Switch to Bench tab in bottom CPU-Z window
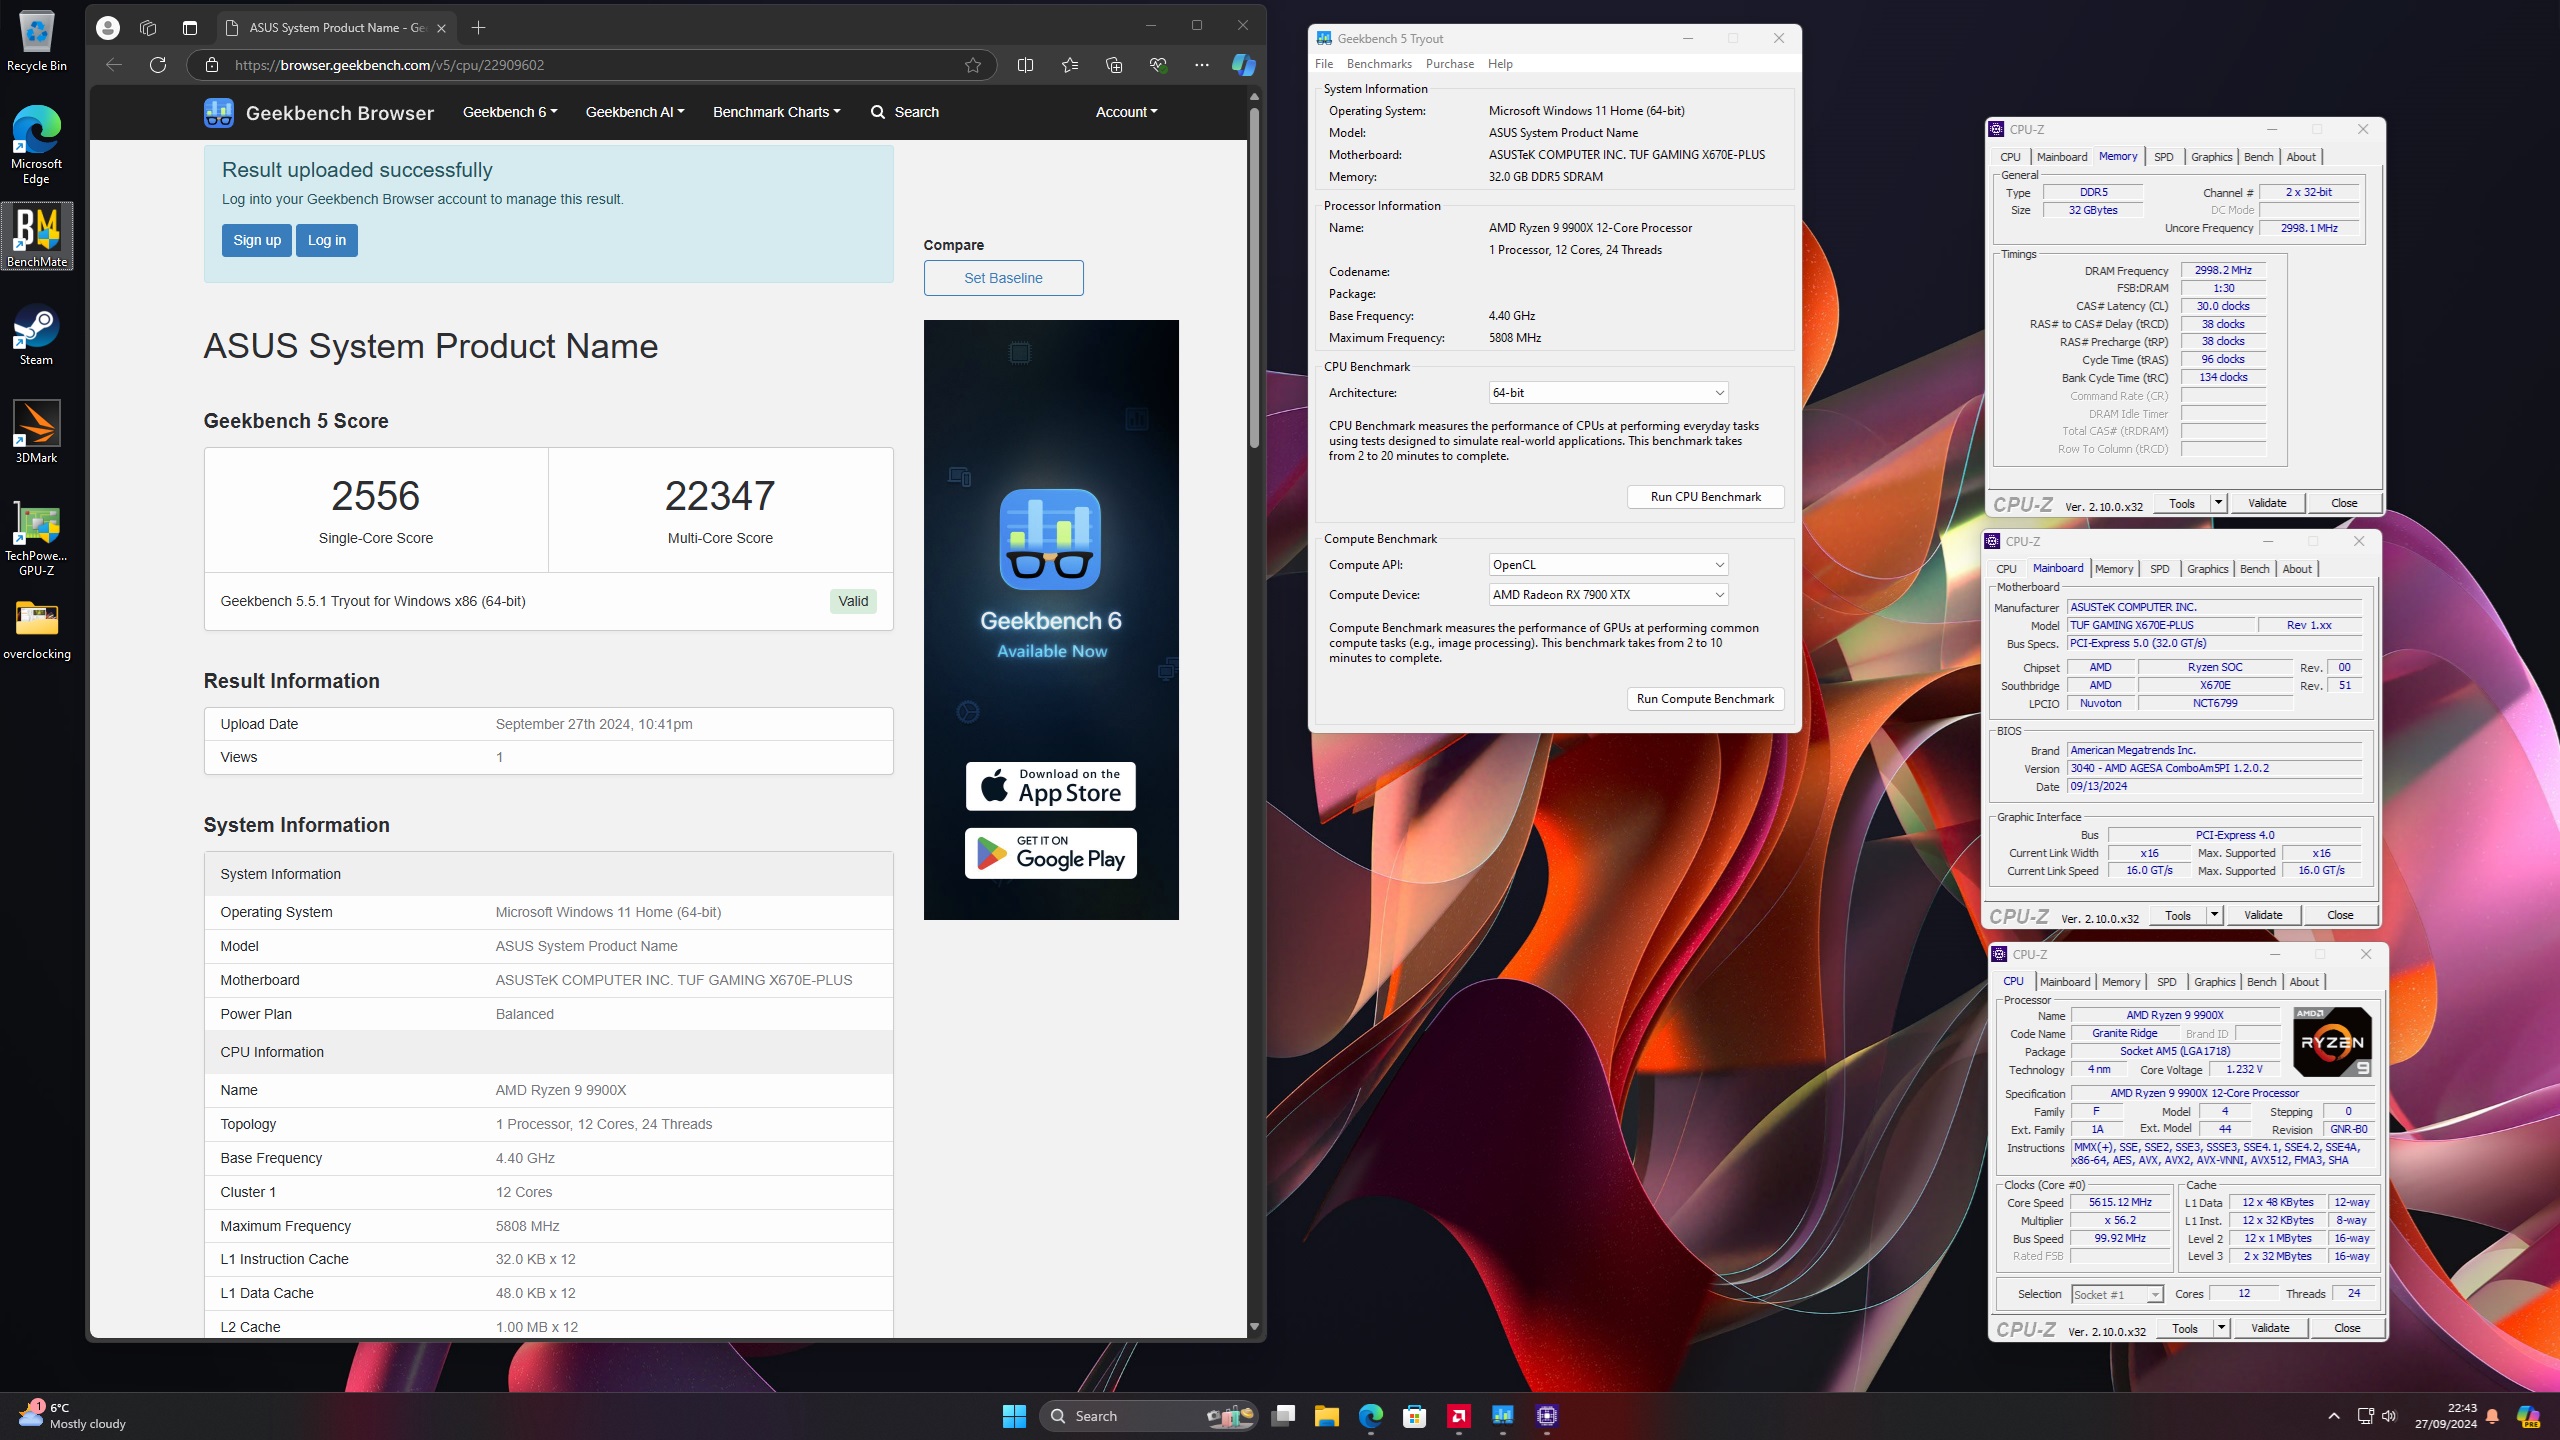The image size is (2560, 1440). [2262, 982]
